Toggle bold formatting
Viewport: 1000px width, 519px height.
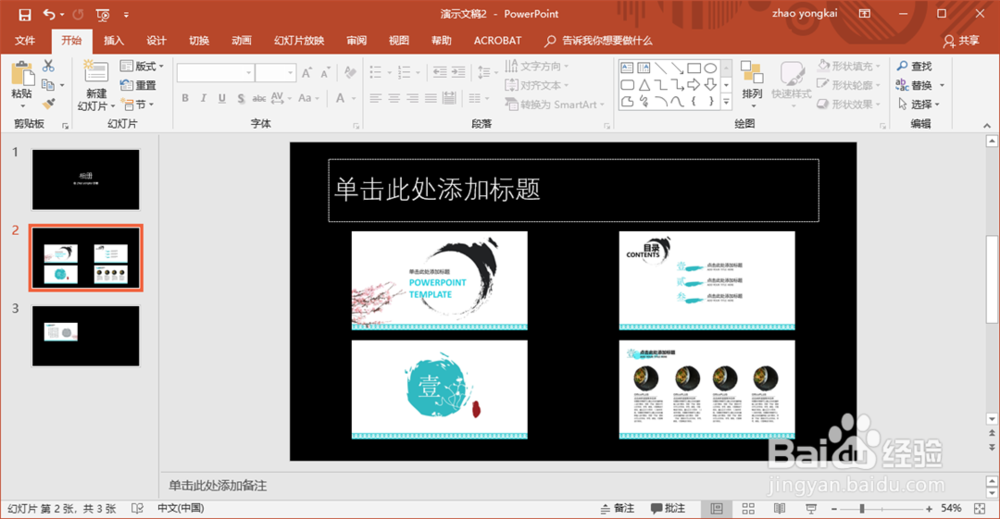185,98
